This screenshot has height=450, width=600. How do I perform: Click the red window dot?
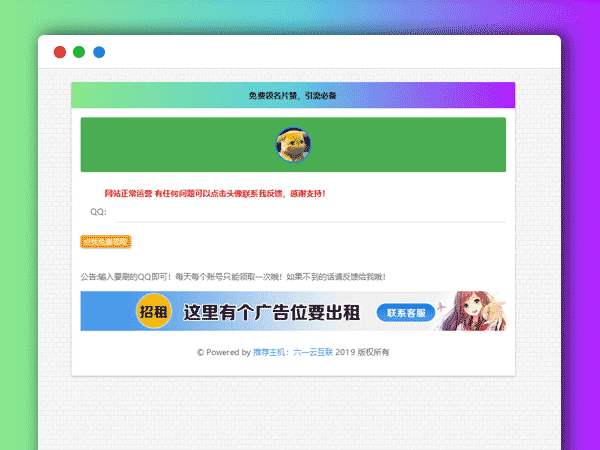tap(60, 52)
